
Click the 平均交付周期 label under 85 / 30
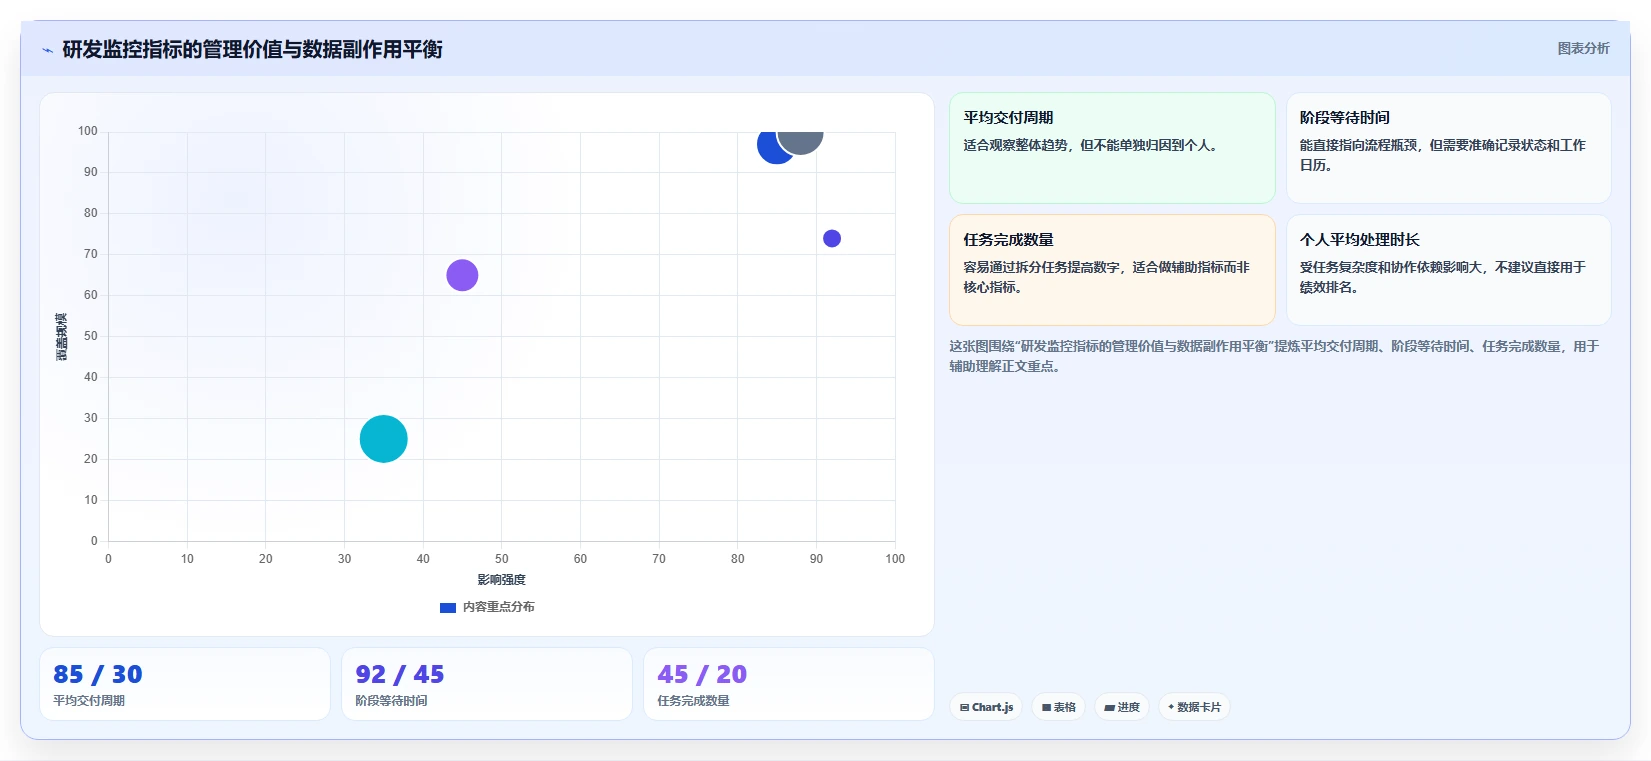click(89, 701)
